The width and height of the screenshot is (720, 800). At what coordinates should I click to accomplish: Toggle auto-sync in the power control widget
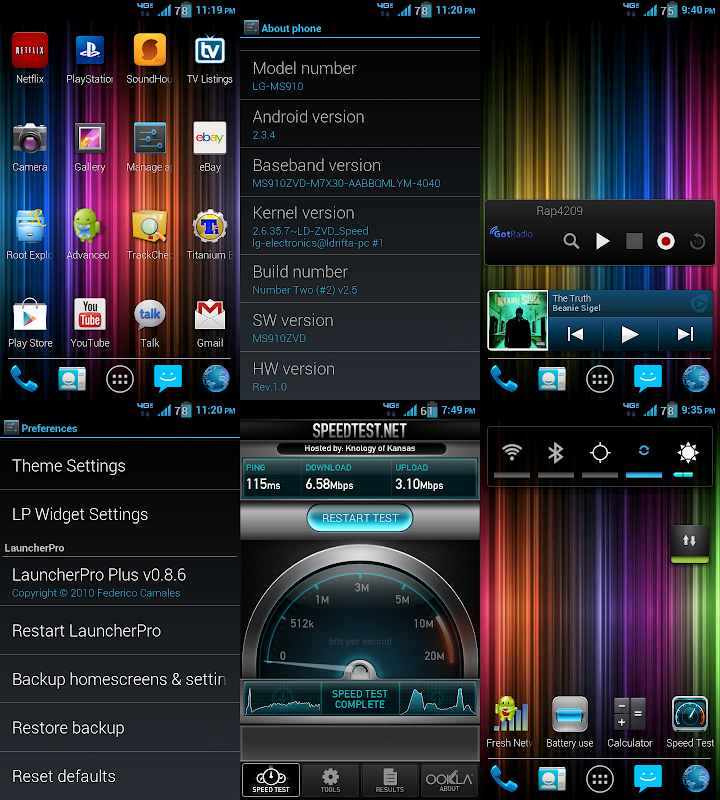pyautogui.click(x=644, y=454)
